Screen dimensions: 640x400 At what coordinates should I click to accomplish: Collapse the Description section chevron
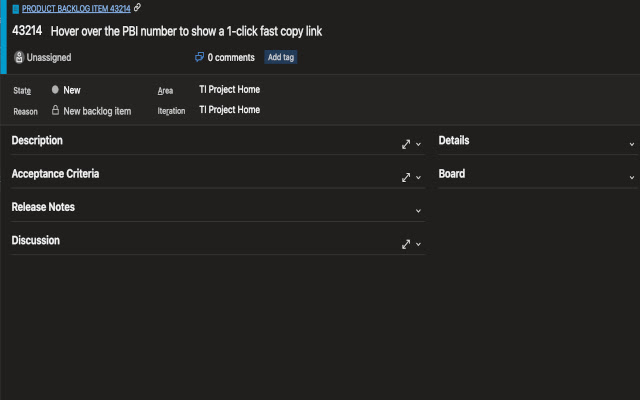tap(418, 144)
